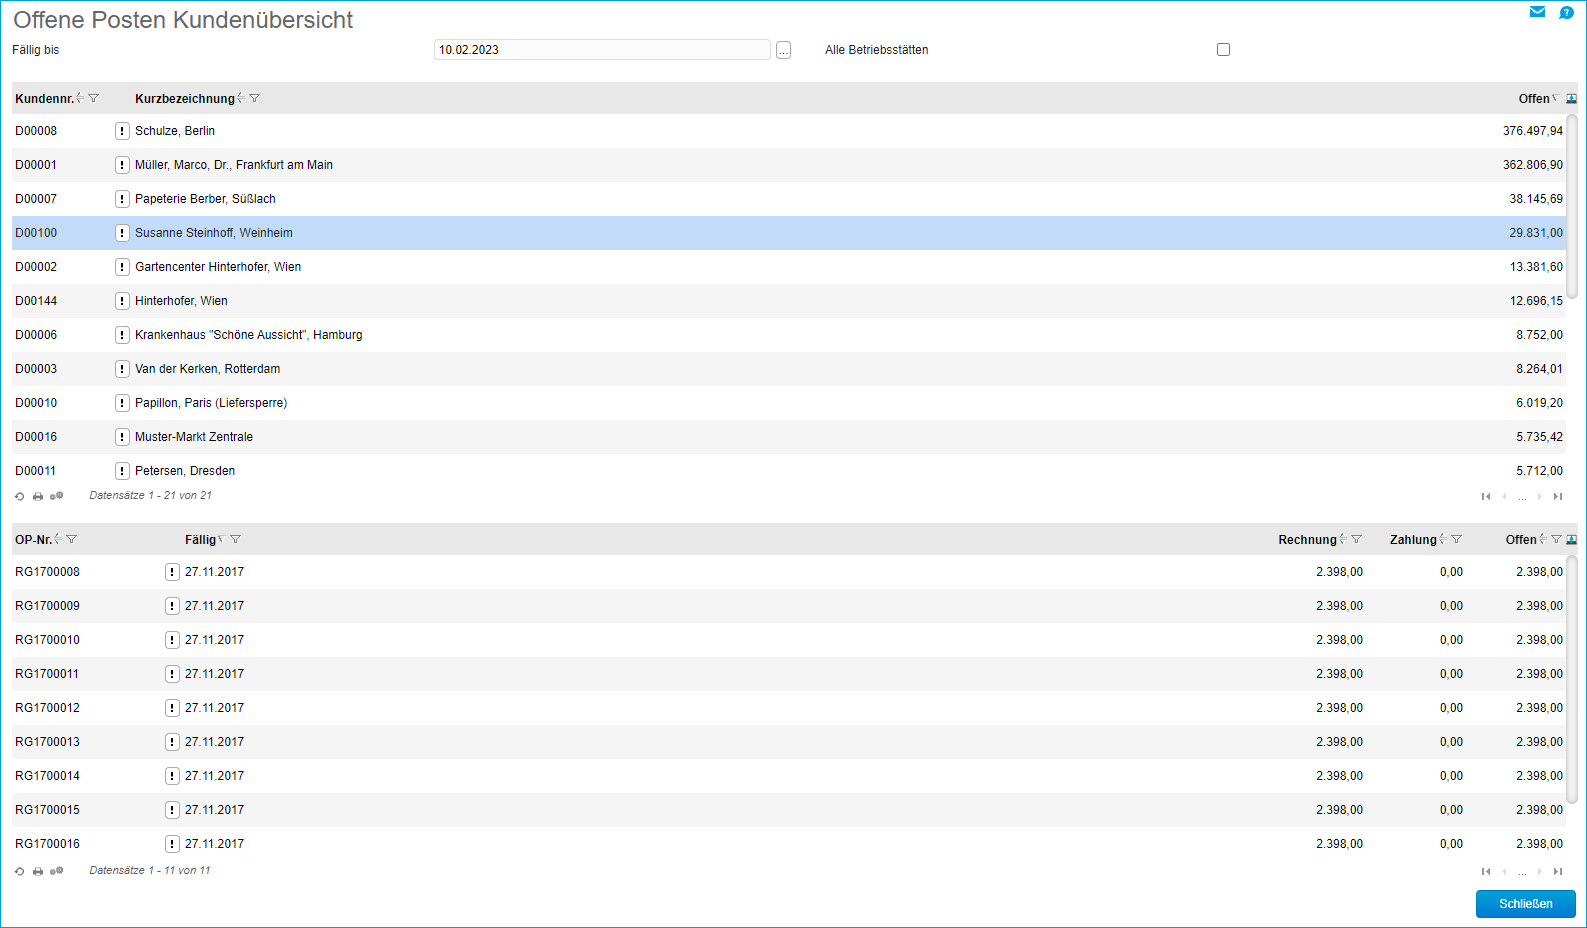Click info icon for Papillon, Paris
This screenshot has width=1587, height=928.
(122, 403)
